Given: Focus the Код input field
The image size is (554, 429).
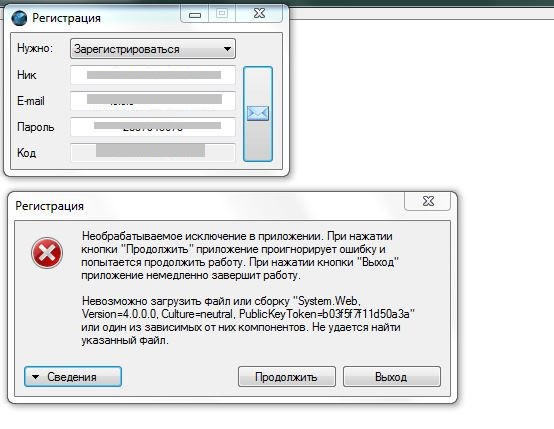Looking at the screenshot, I should point(153,153).
